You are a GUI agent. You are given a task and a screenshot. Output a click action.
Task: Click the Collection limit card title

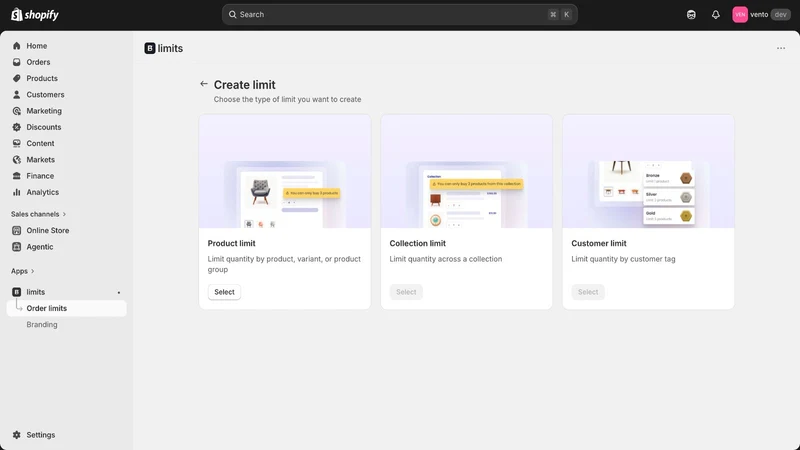(x=417, y=243)
